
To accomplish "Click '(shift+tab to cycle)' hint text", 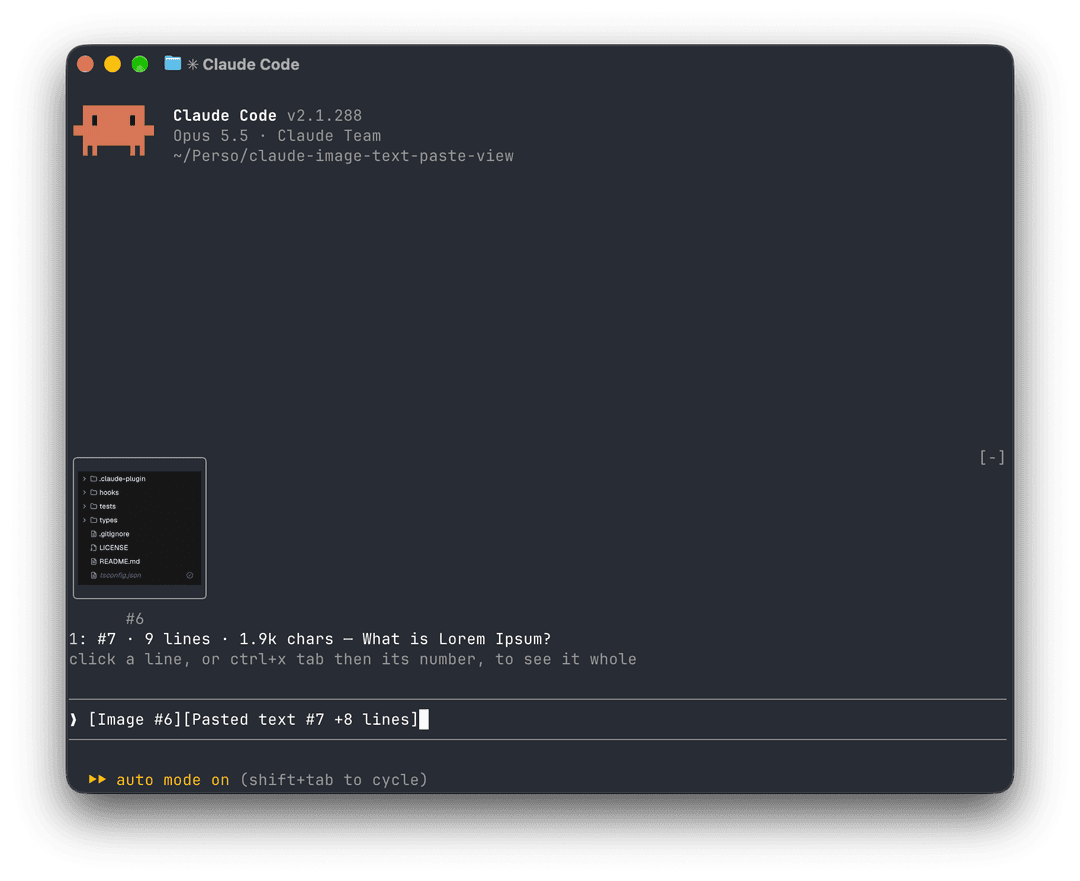I will coord(333,780).
